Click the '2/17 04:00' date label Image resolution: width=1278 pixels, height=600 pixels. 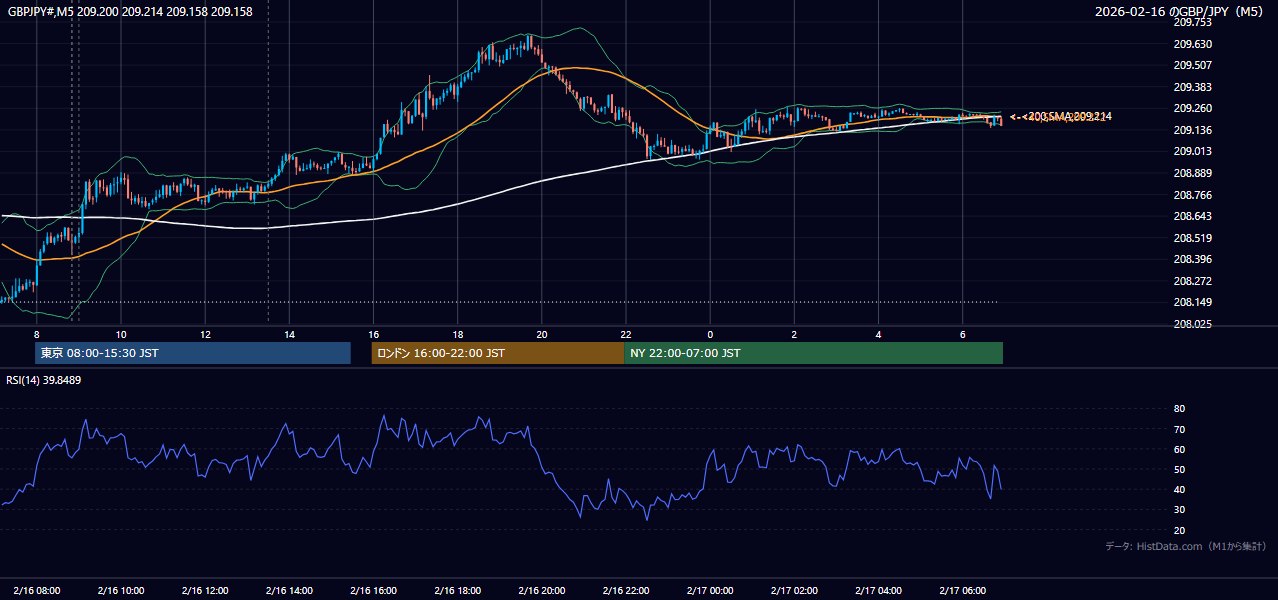pyautogui.click(x=878, y=591)
